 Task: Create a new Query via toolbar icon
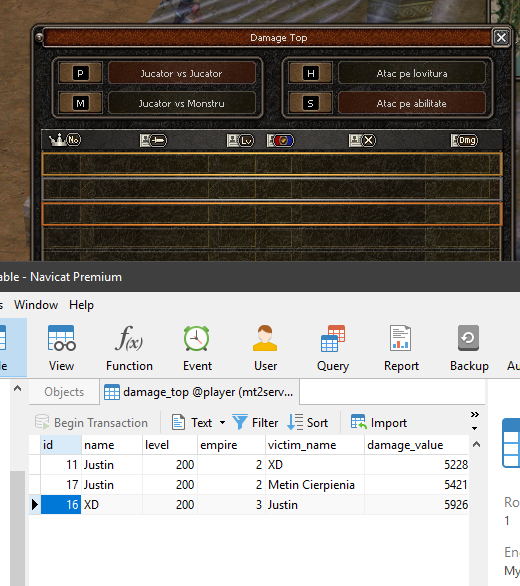click(333, 338)
